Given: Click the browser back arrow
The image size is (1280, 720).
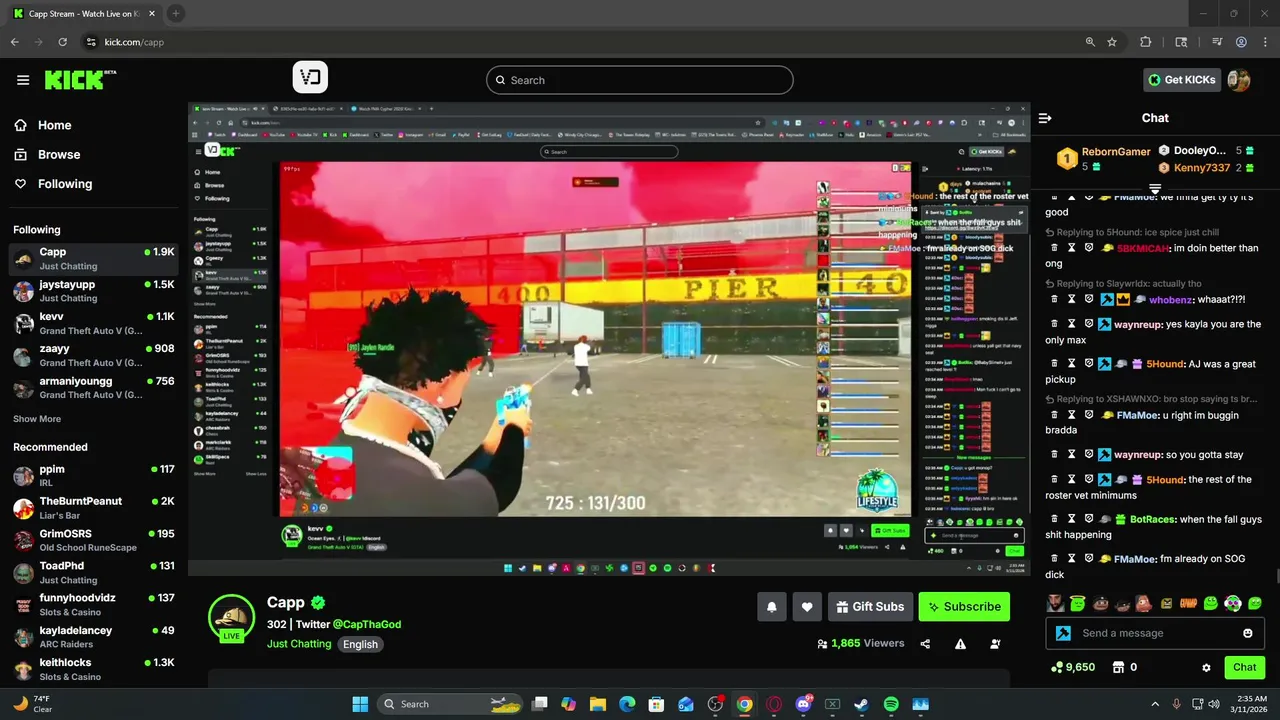Looking at the screenshot, I should click(x=14, y=42).
